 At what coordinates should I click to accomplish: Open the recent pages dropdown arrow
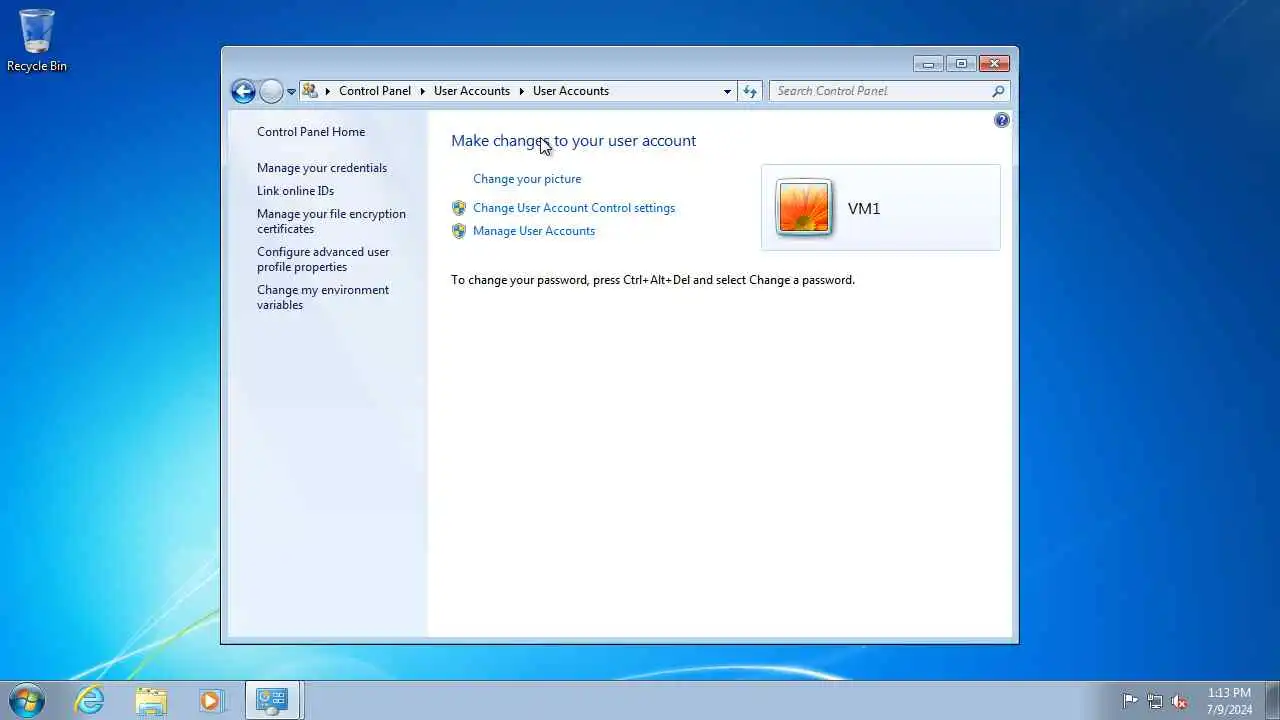(291, 91)
